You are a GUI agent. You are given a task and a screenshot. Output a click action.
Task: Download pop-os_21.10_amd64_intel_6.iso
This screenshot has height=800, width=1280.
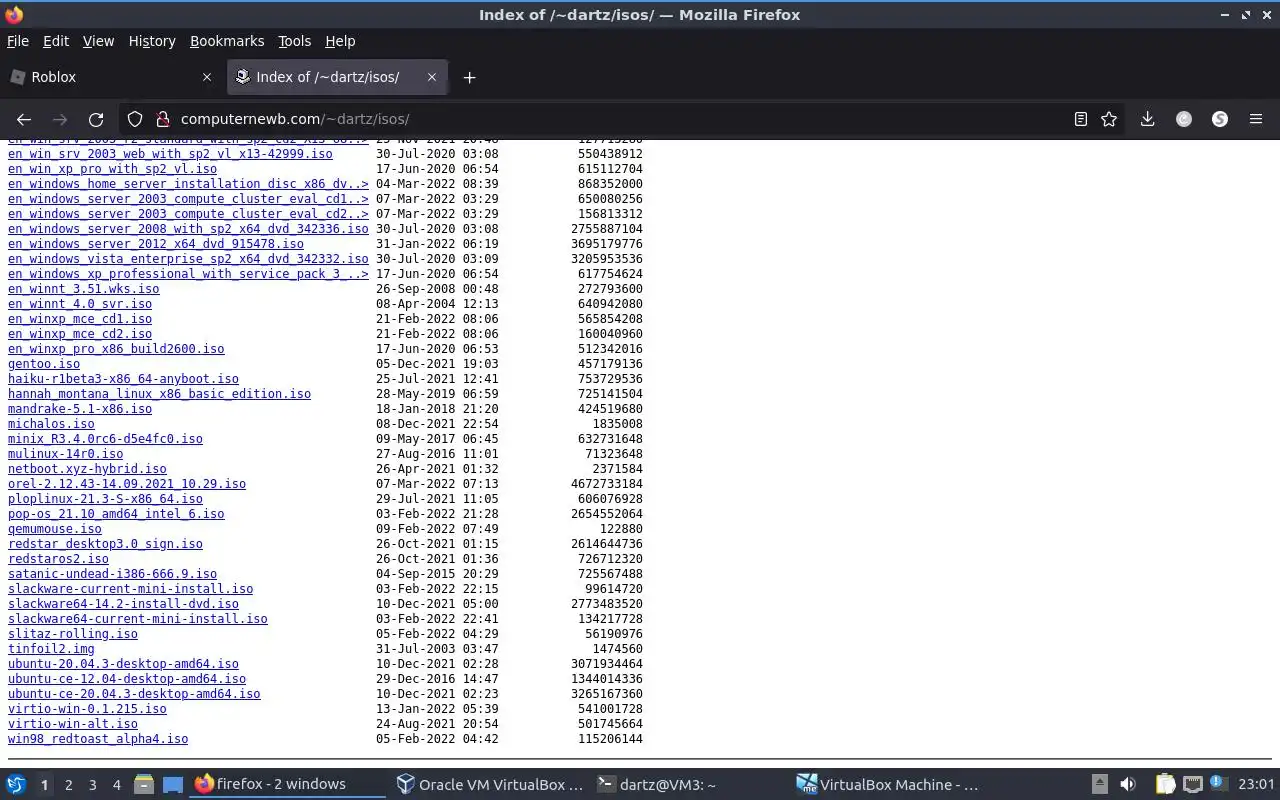116,514
